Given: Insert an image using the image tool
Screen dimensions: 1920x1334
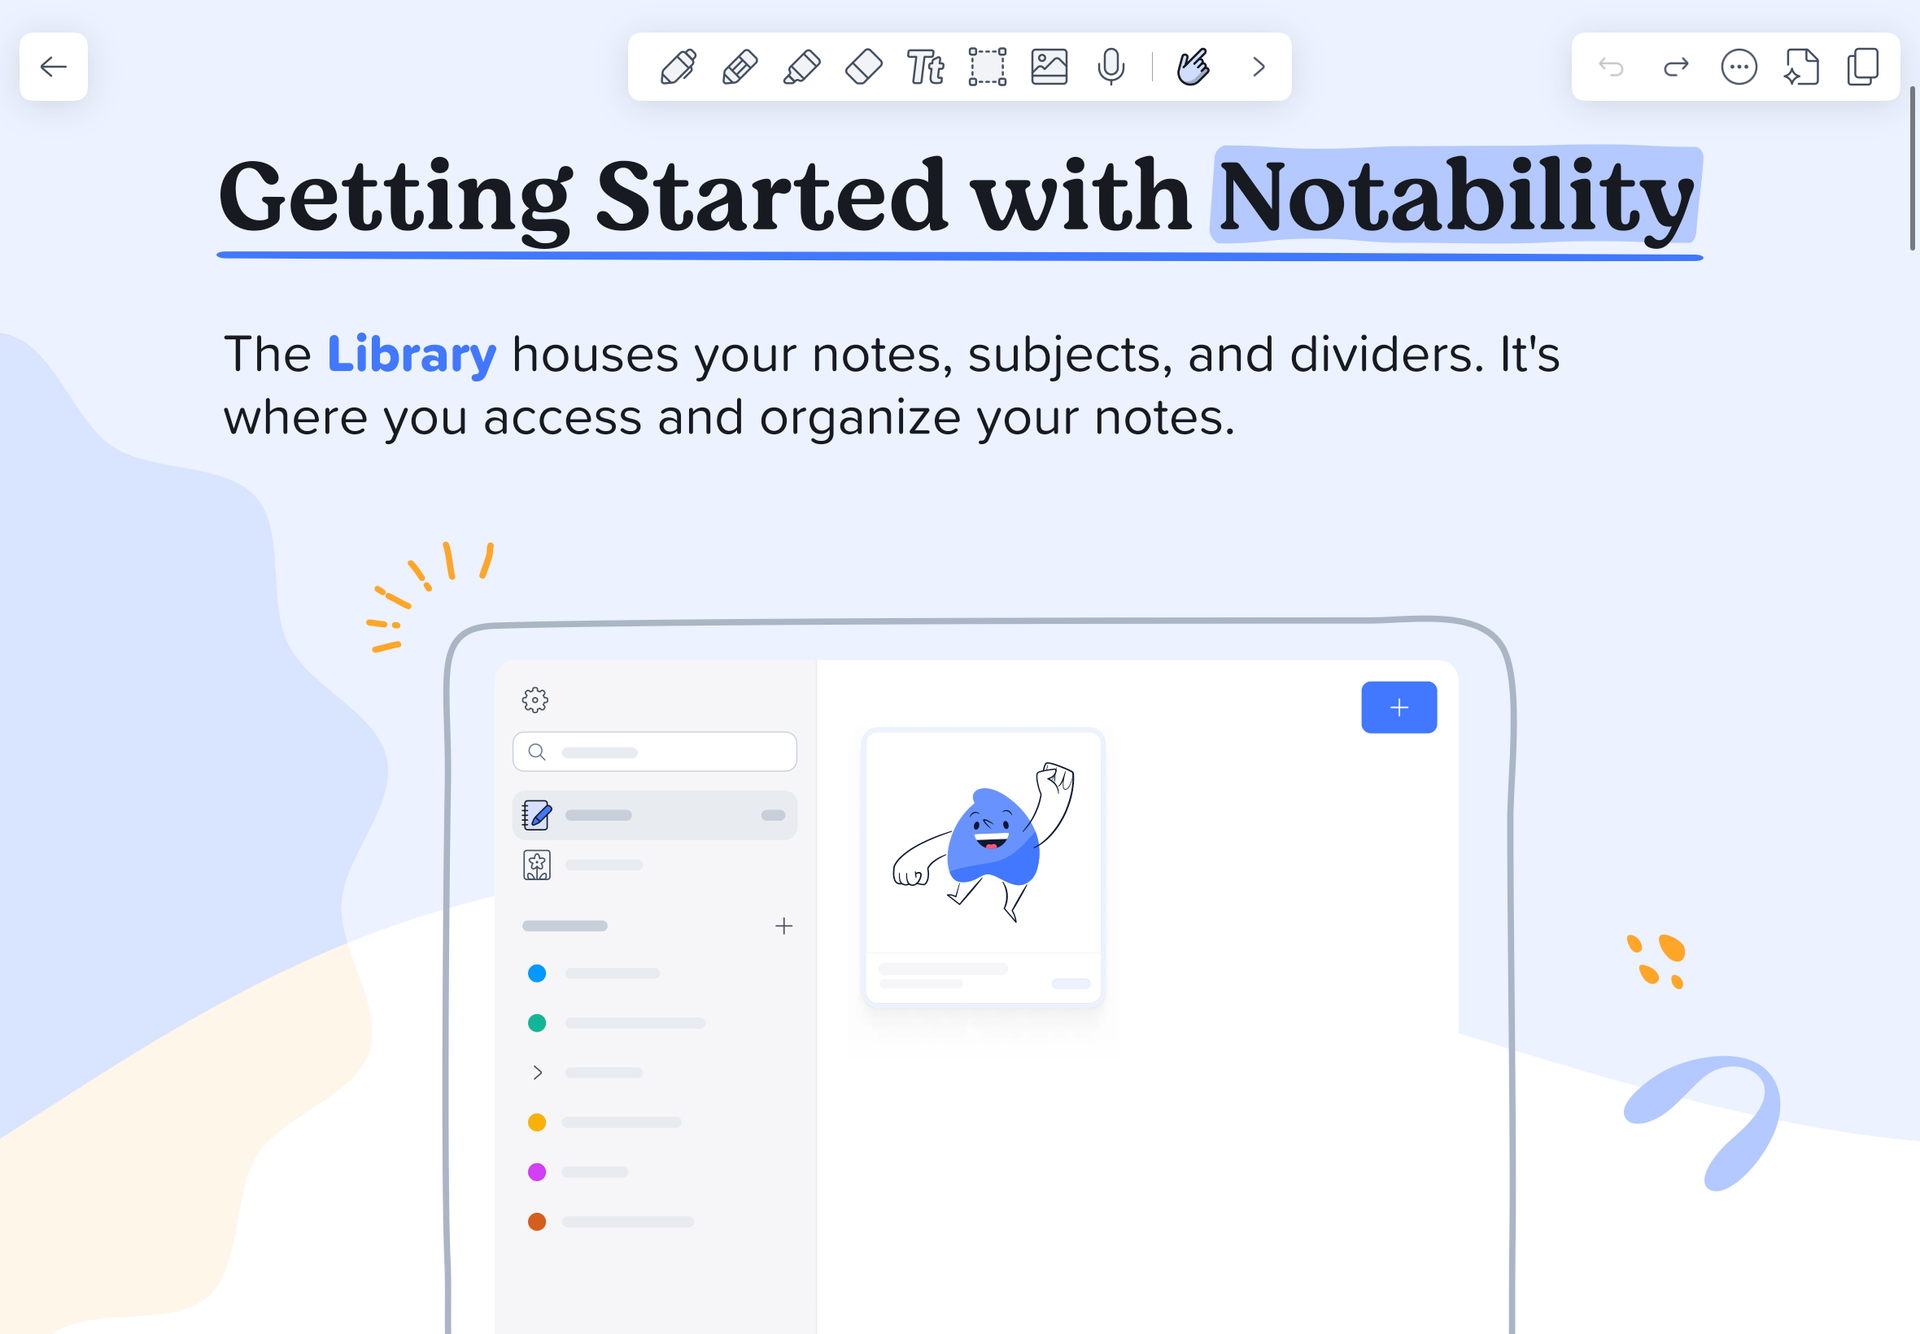Looking at the screenshot, I should click(x=1049, y=67).
